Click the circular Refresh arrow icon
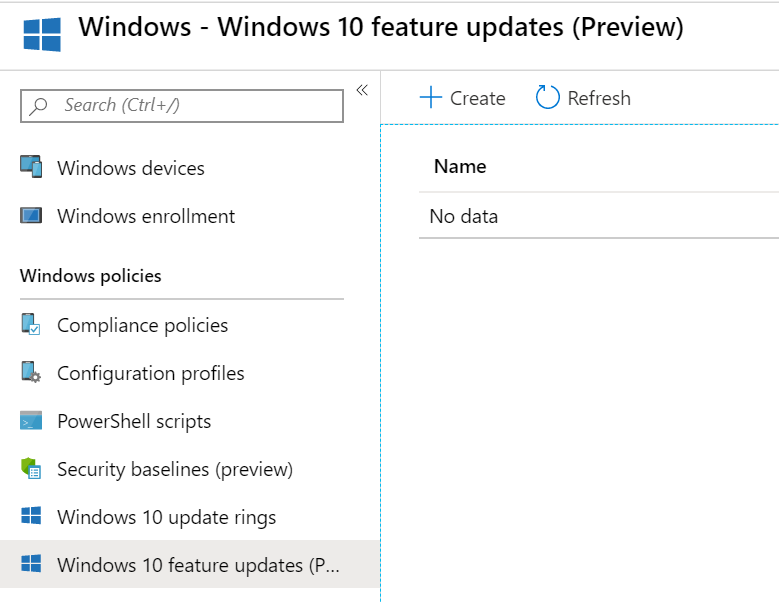779x602 pixels. pyautogui.click(x=547, y=98)
